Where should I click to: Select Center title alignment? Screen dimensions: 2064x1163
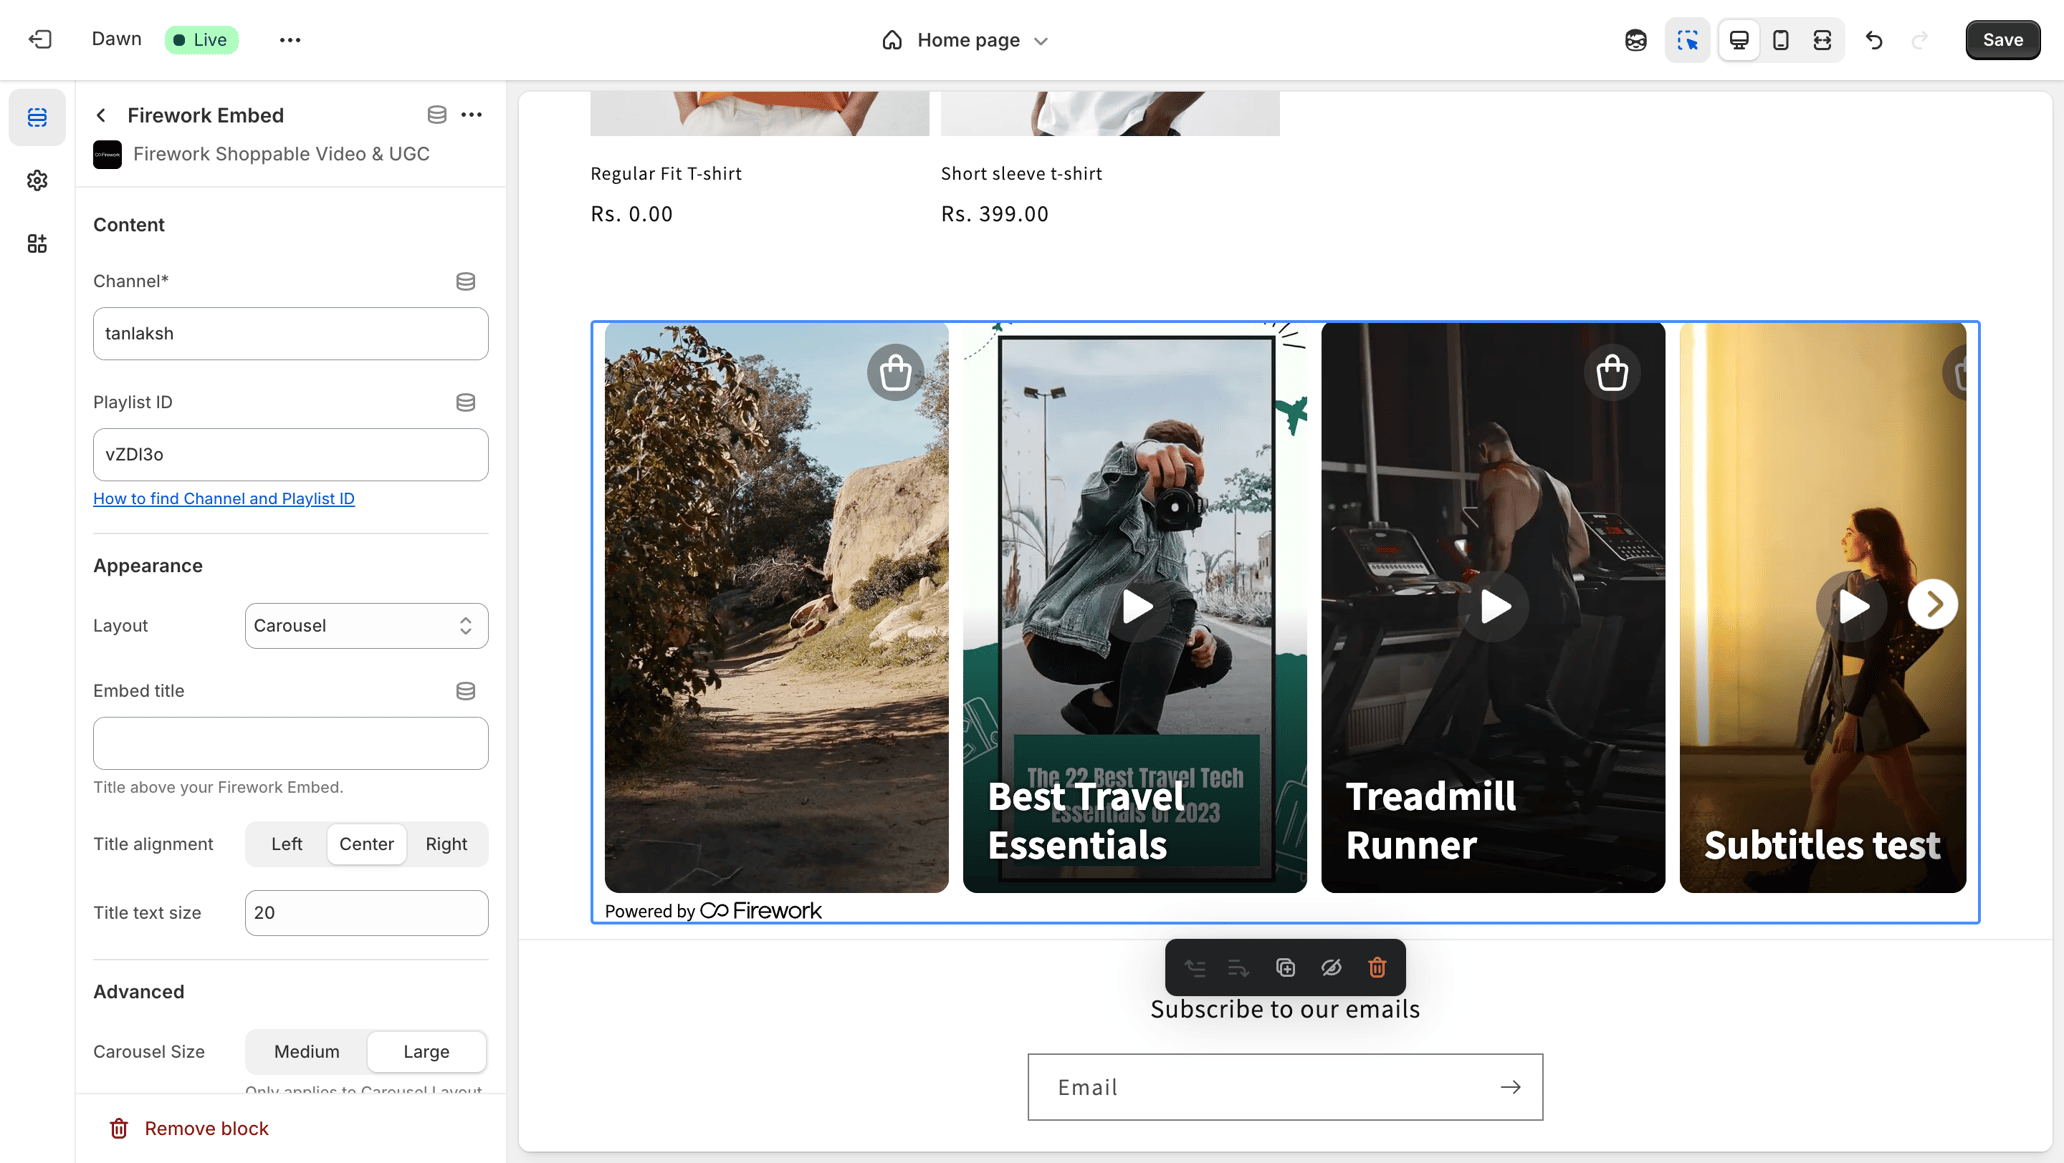[366, 843]
